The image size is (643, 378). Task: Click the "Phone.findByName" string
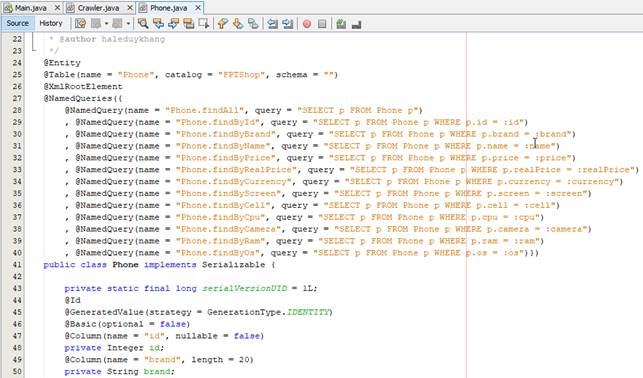click(x=223, y=146)
